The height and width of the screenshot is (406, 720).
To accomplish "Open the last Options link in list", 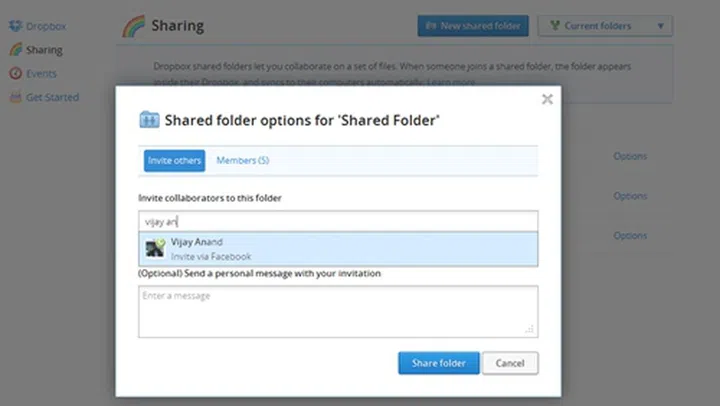I will pos(630,236).
